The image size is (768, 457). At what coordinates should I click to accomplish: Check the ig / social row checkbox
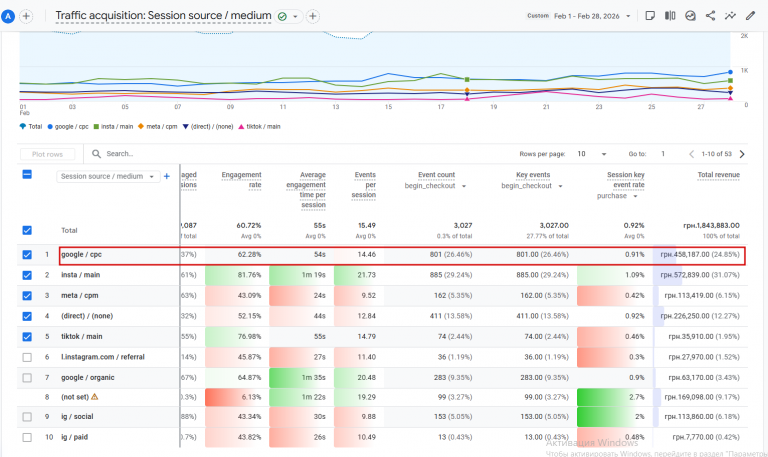tap(27, 417)
